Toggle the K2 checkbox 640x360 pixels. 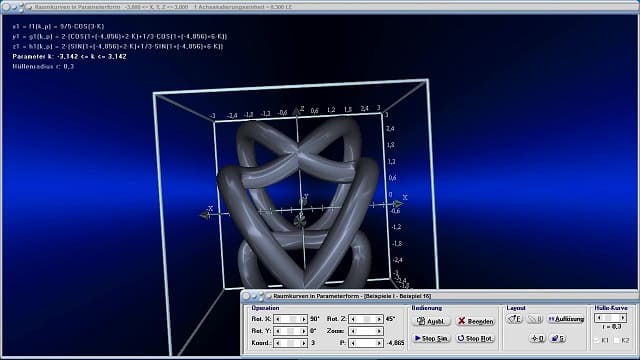[617, 340]
